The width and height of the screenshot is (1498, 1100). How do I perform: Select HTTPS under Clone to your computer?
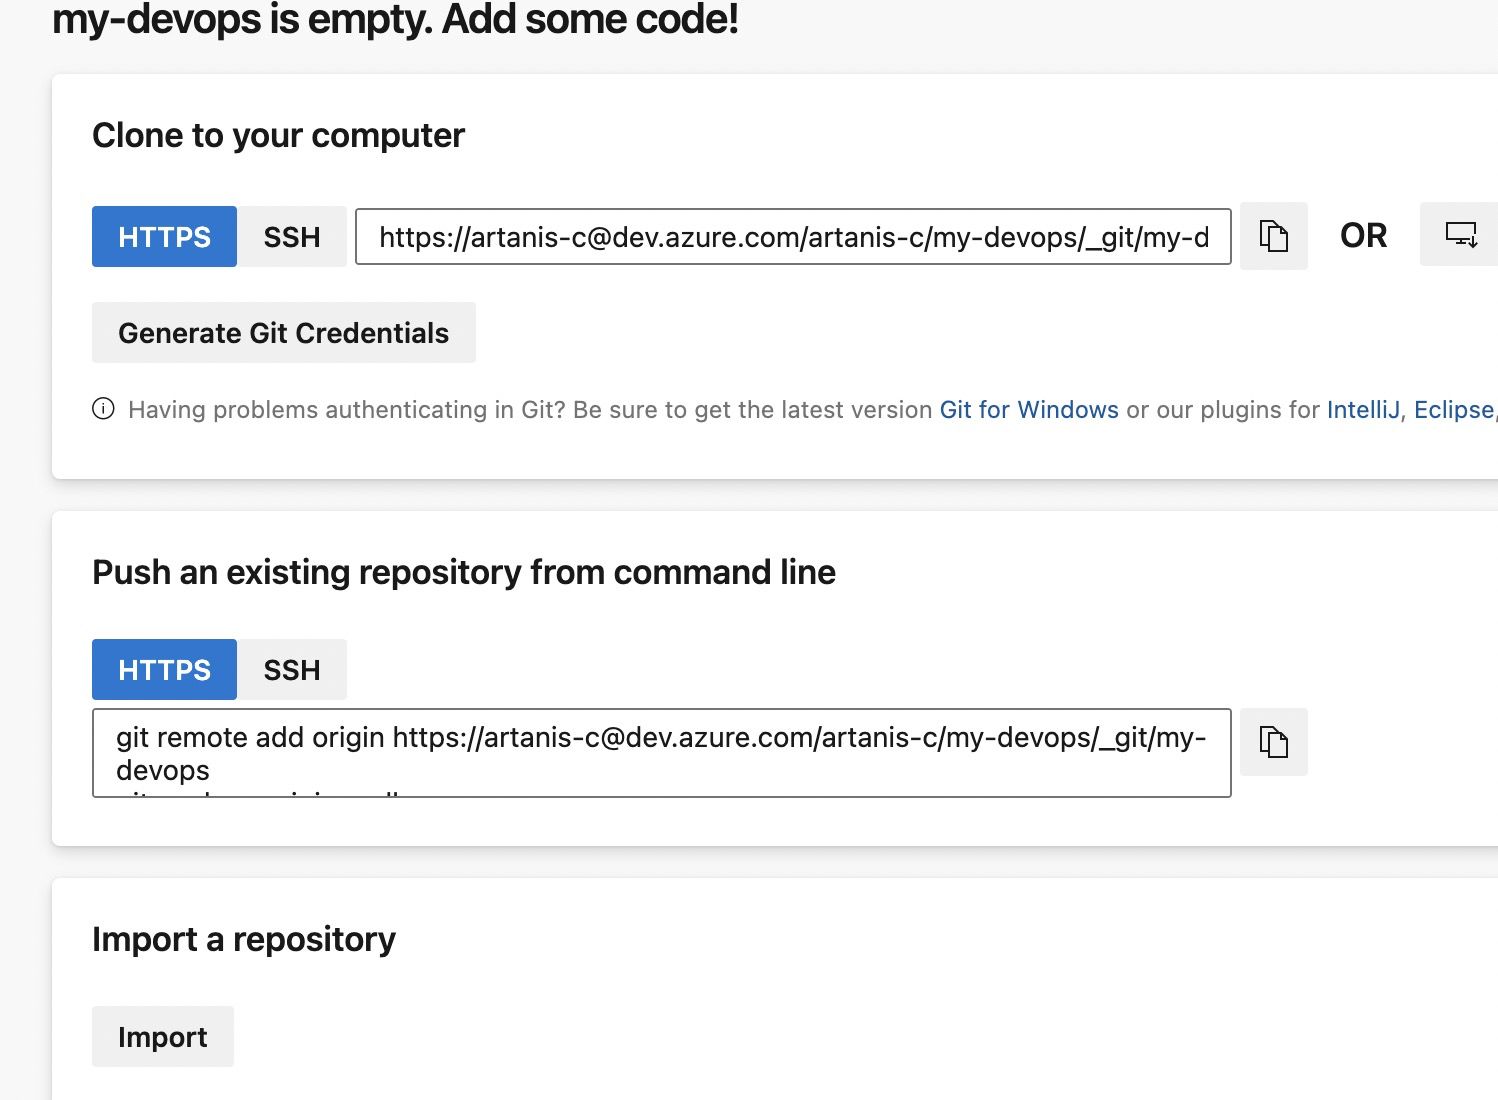pyautogui.click(x=164, y=237)
